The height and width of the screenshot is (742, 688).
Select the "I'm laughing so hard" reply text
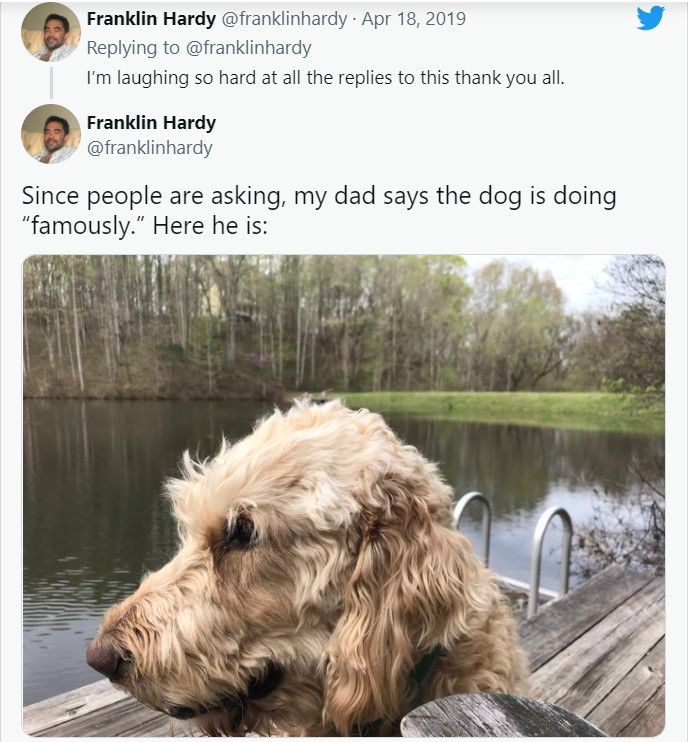325,77
